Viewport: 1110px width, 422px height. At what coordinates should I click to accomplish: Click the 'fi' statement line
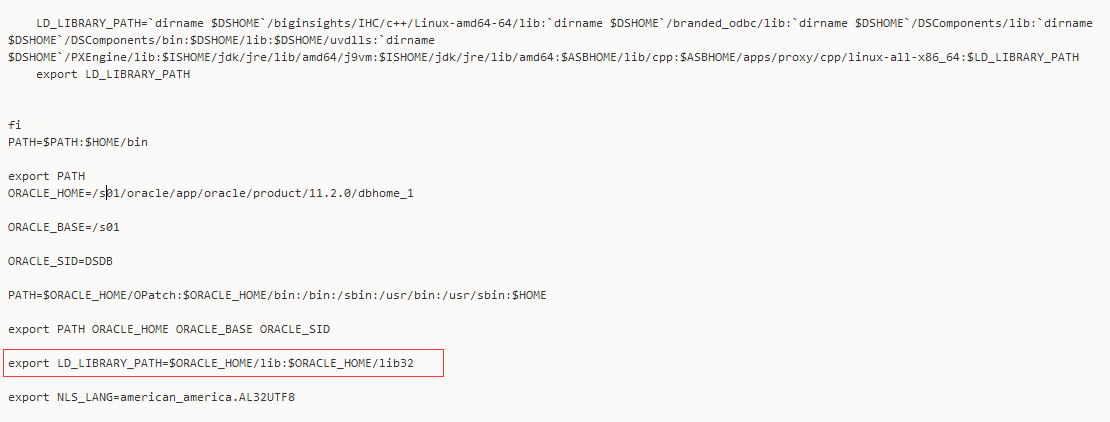15,125
